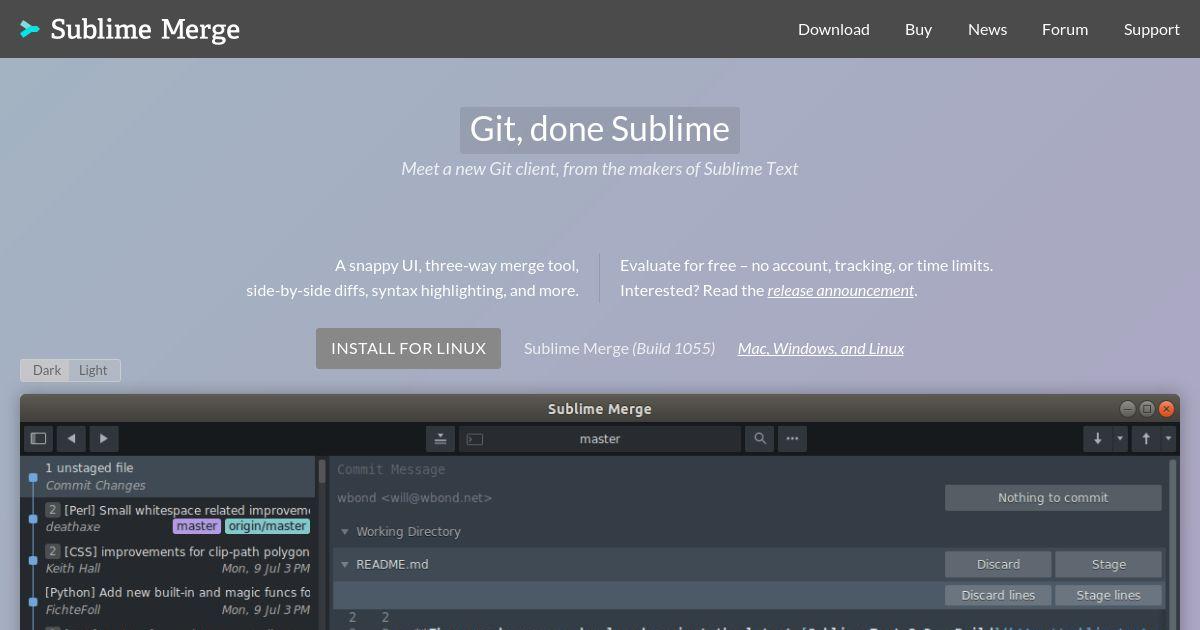1200x630 pixels.
Task: Click the Sublime Merge site title
Action: (145, 29)
